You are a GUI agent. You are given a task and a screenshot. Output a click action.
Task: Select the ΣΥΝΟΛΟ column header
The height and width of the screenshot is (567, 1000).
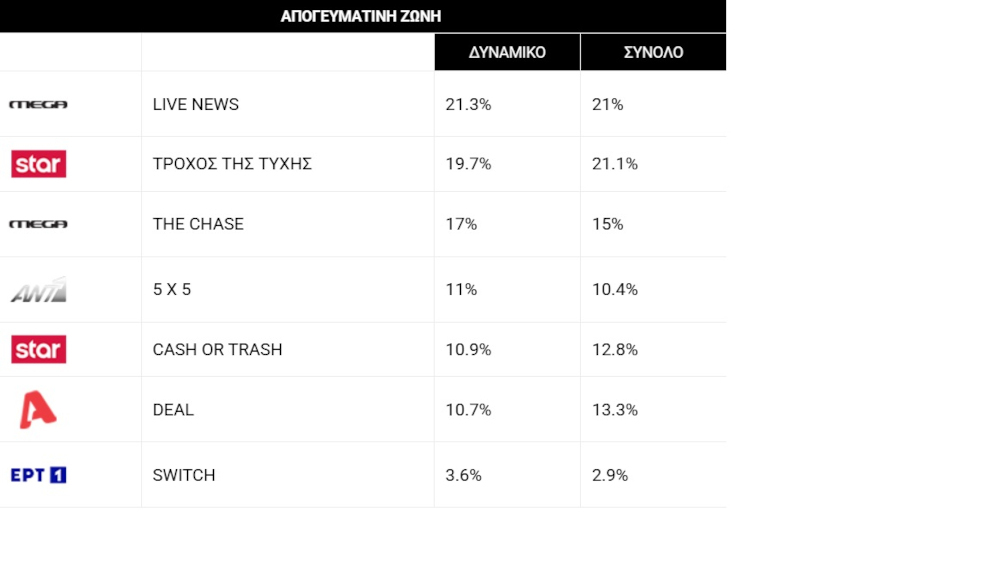(653, 52)
